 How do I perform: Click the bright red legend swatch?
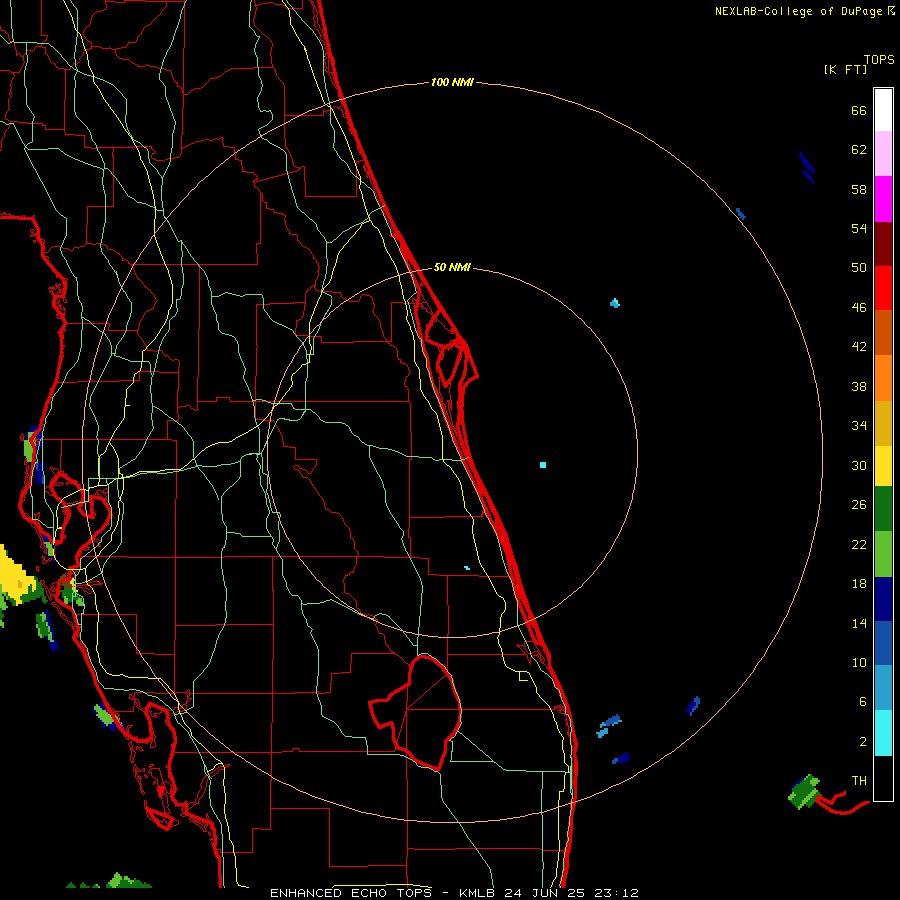click(x=883, y=288)
